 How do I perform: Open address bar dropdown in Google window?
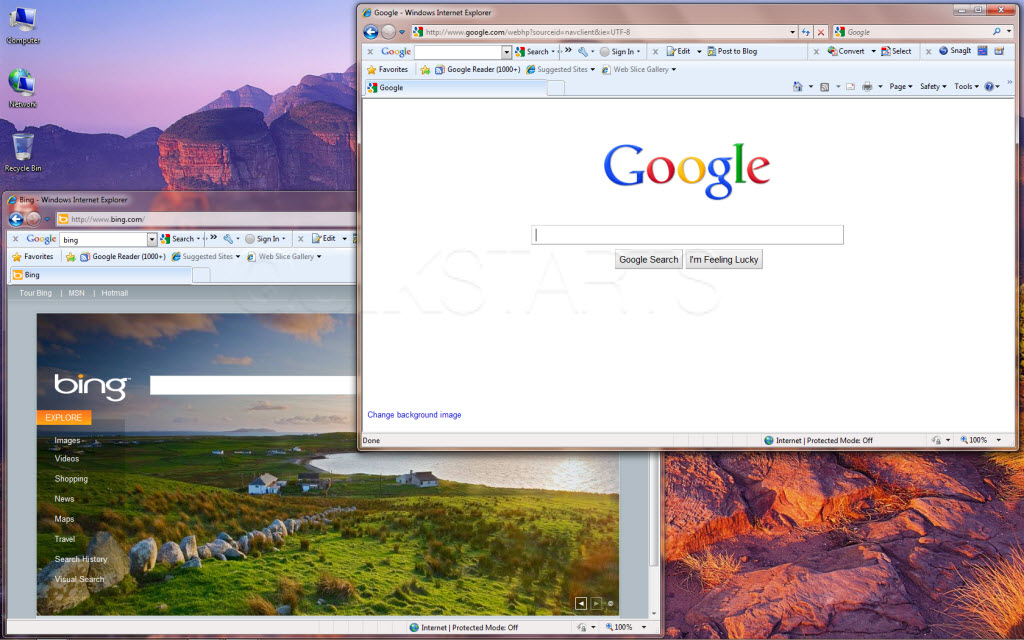coord(792,32)
